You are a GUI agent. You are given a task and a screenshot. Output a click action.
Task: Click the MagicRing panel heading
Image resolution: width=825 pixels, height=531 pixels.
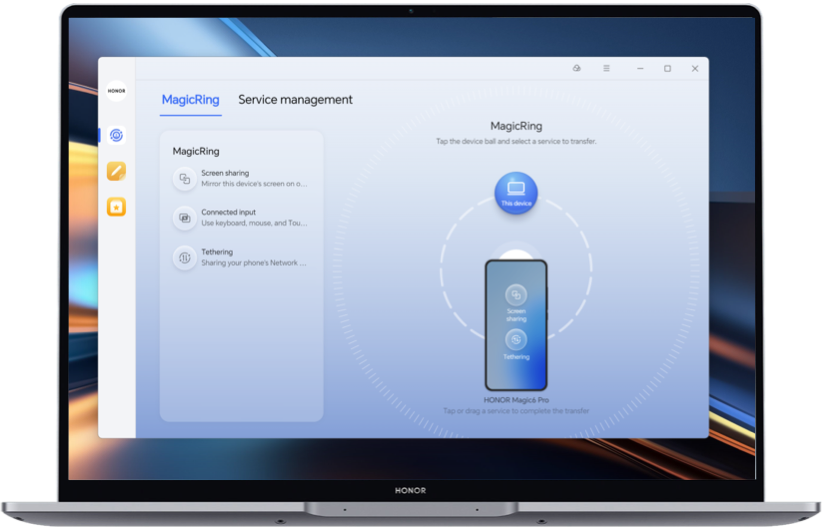tap(196, 152)
